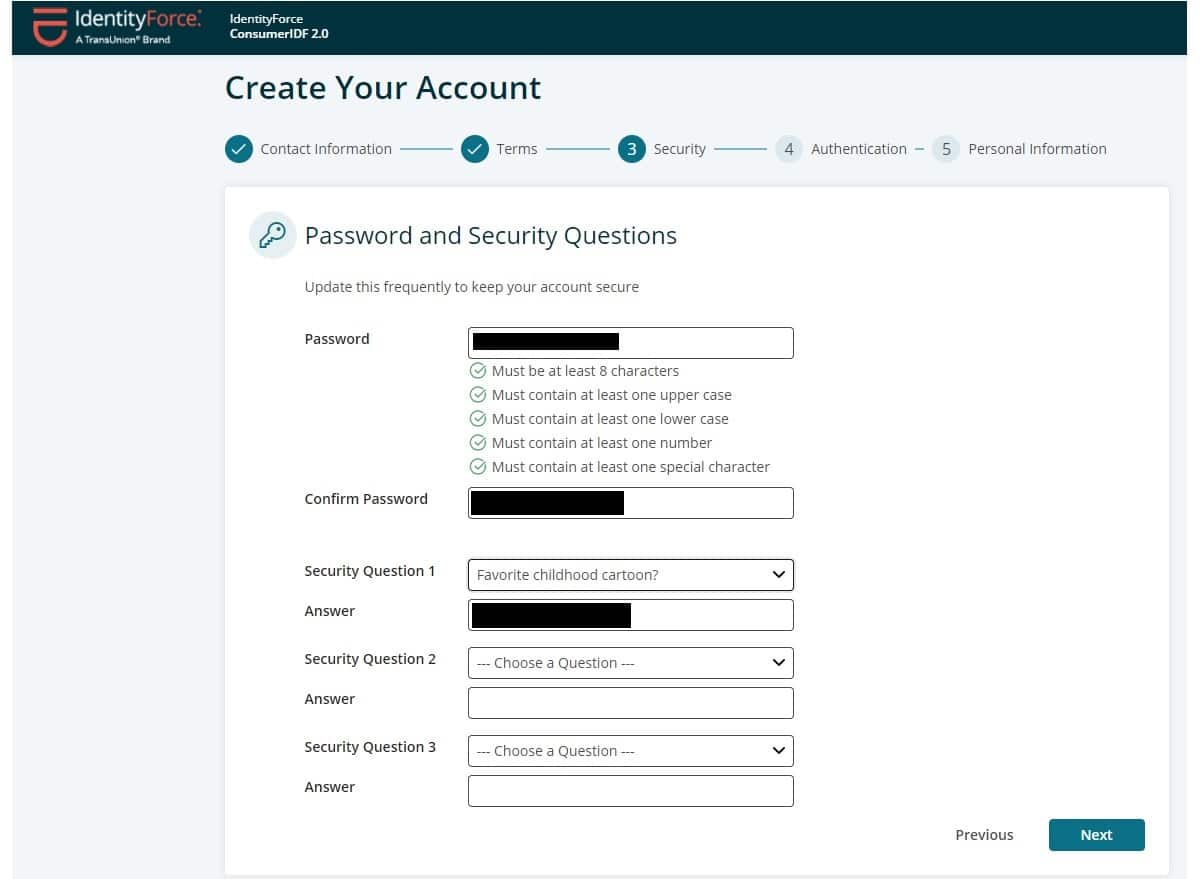
Task: Select the step 3 Security circle
Action: (631, 149)
